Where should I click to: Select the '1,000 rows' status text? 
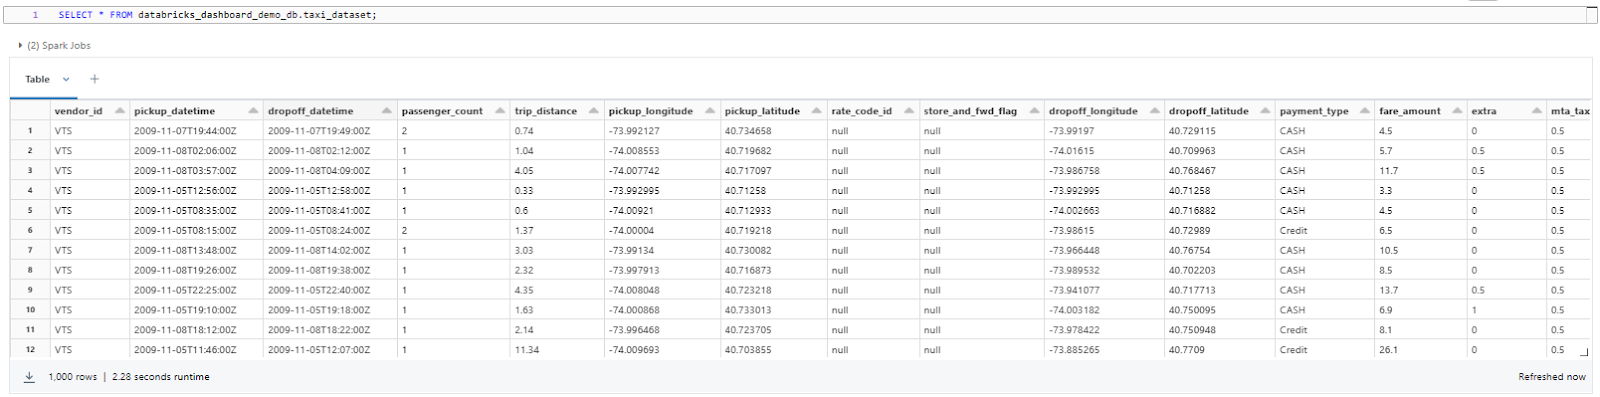point(73,377)
